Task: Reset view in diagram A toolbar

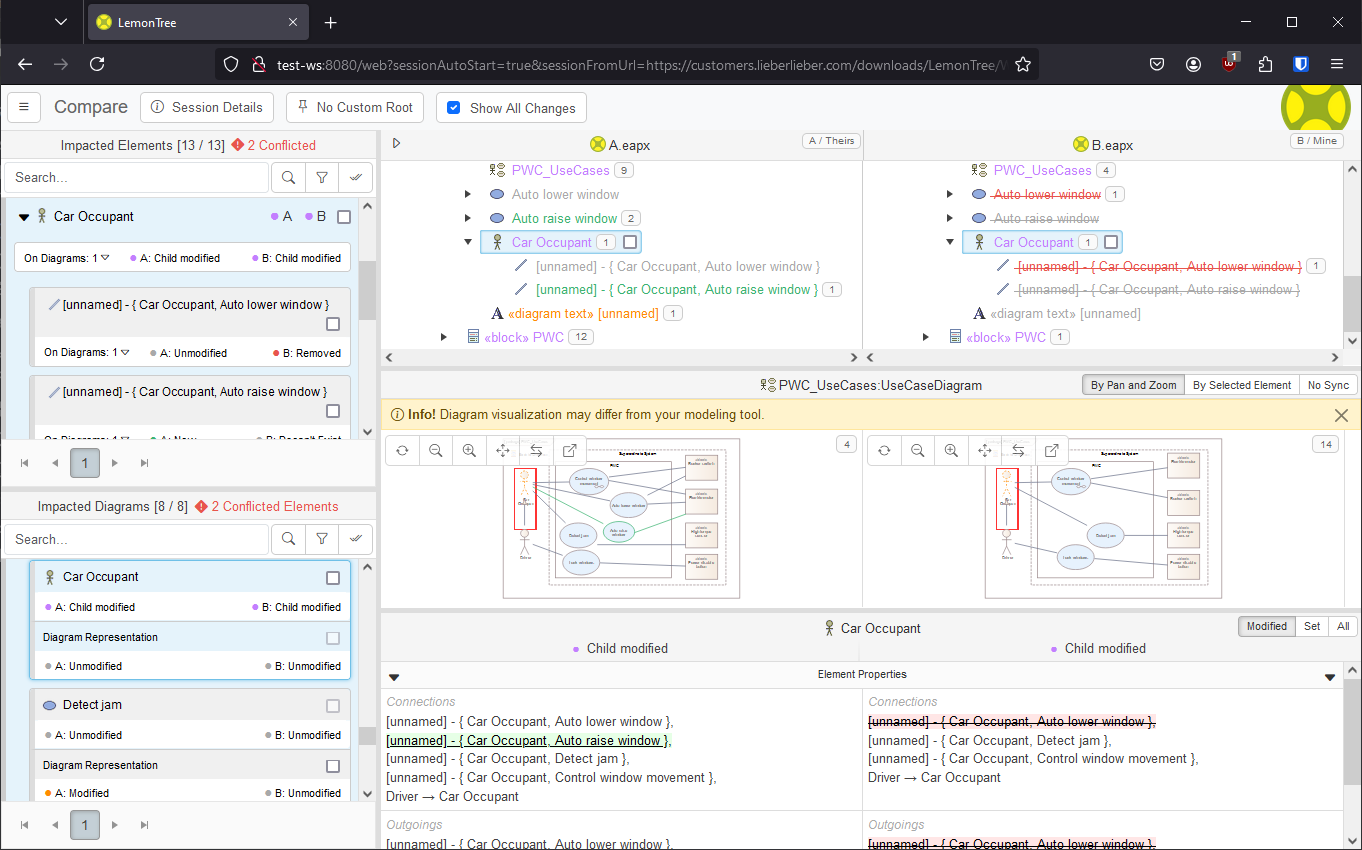Action: [x=402, y=450]
